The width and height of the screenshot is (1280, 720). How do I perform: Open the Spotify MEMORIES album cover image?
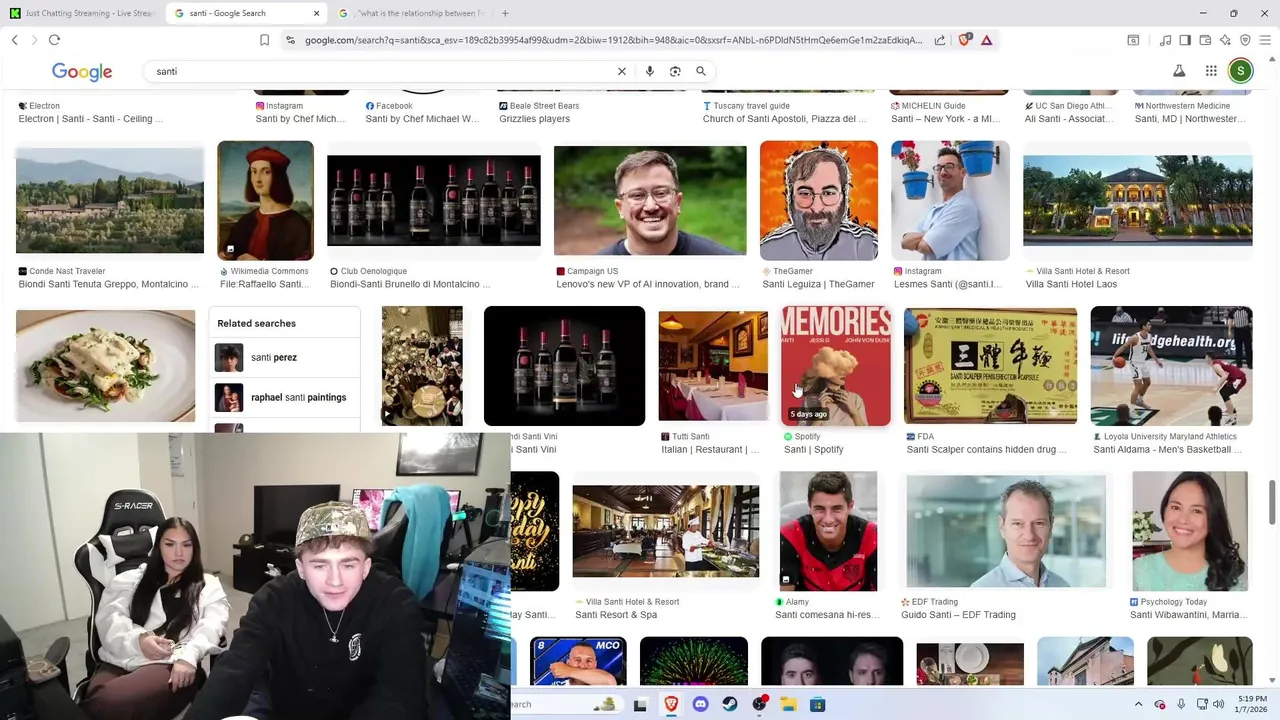[836, 366]
